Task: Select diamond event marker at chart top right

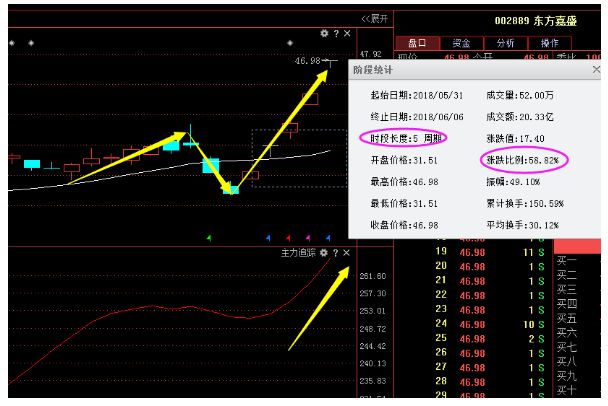Action: pos(290,43)
